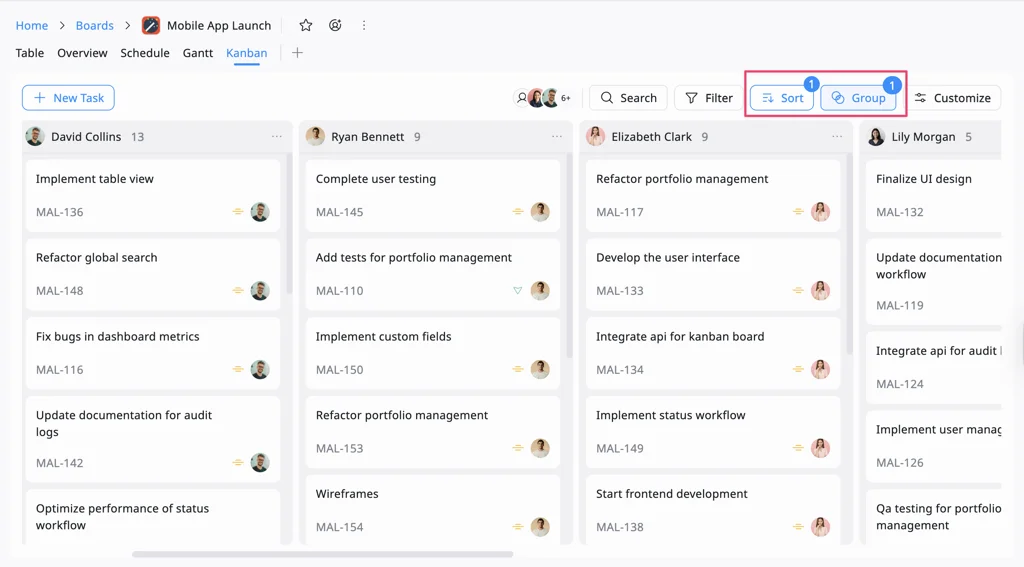Star the Mobile App Launch board
The width and height of the screenshot is (1024, 567).
click(x=306, y=25)
